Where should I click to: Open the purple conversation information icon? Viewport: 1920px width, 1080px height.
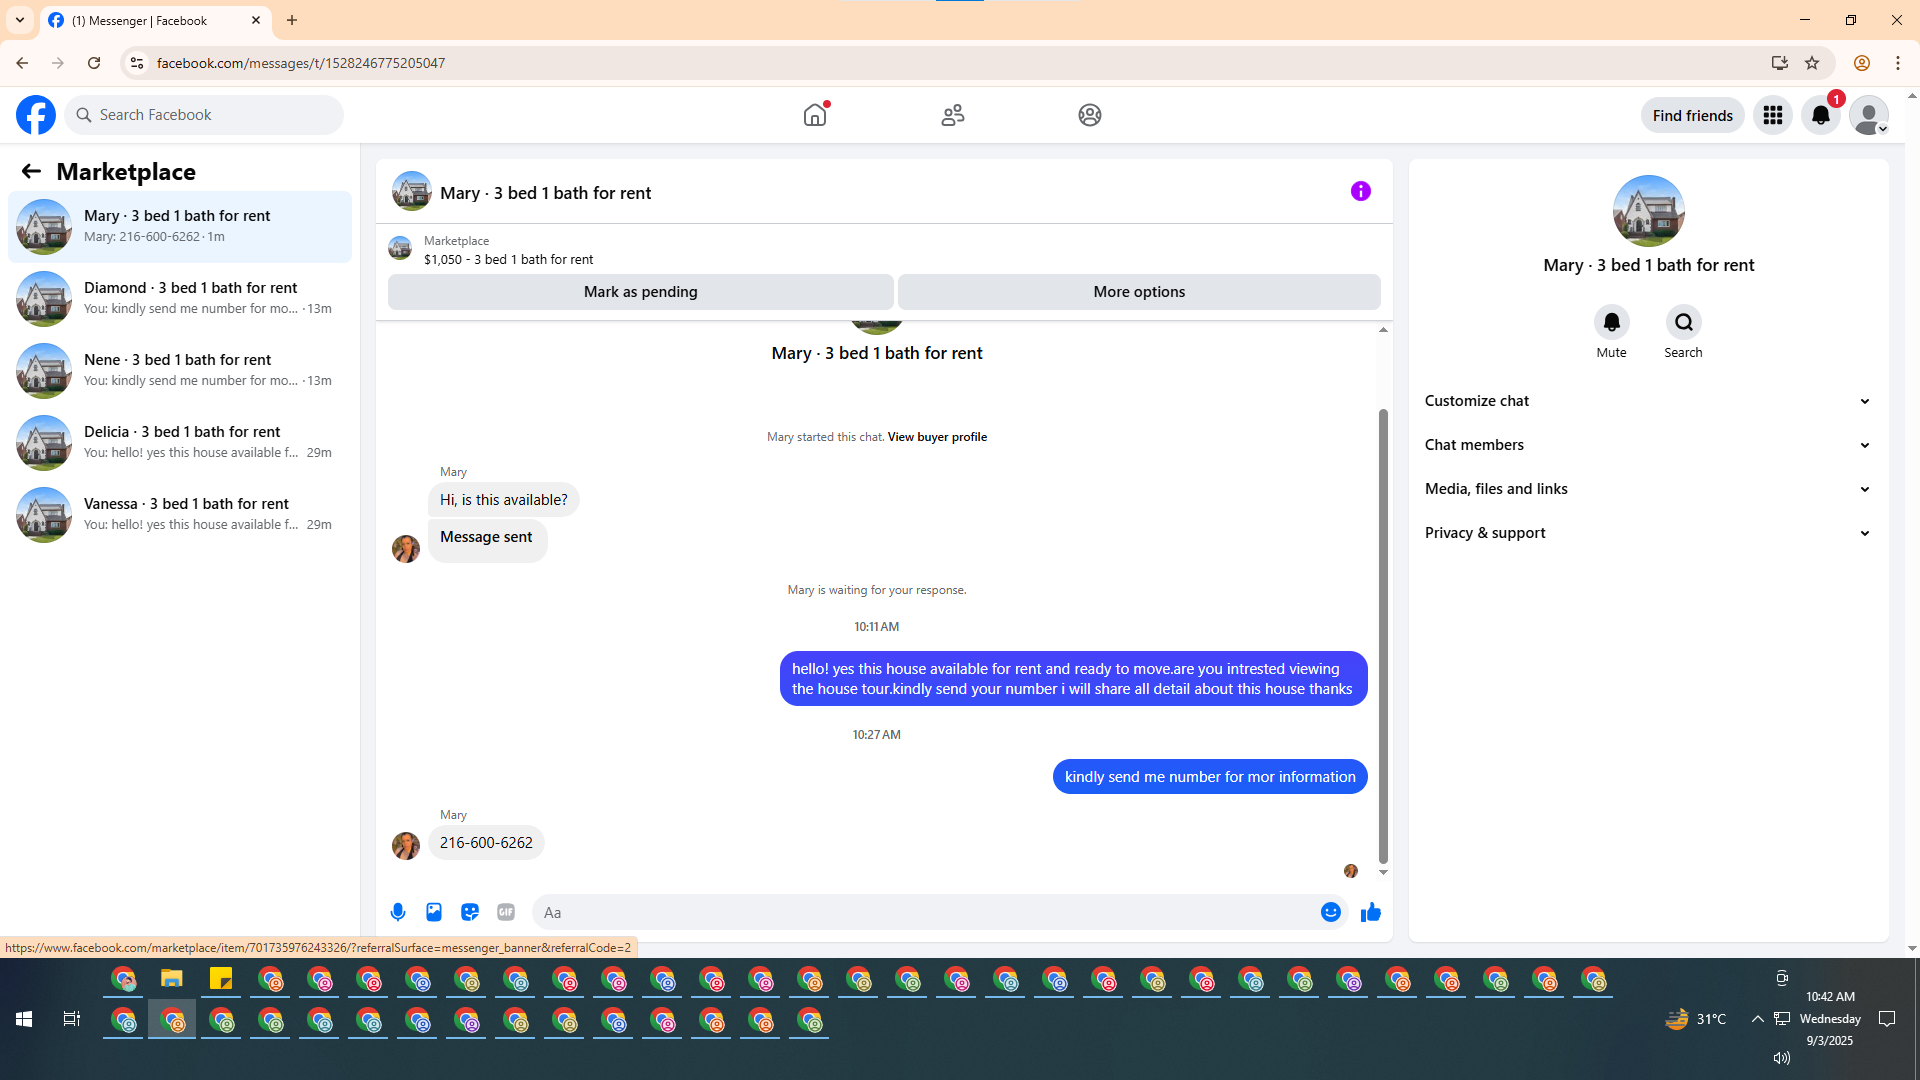[1361, 191]
